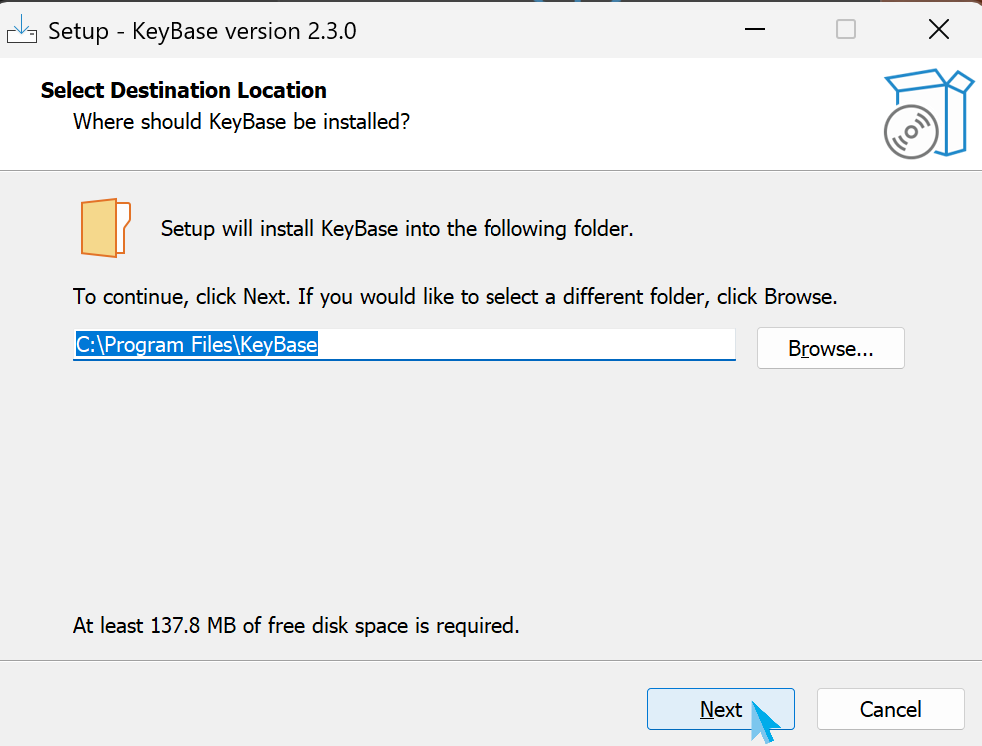Click the 'Setup will install KeyBase' message
The image size is (982, 746).
397,228
